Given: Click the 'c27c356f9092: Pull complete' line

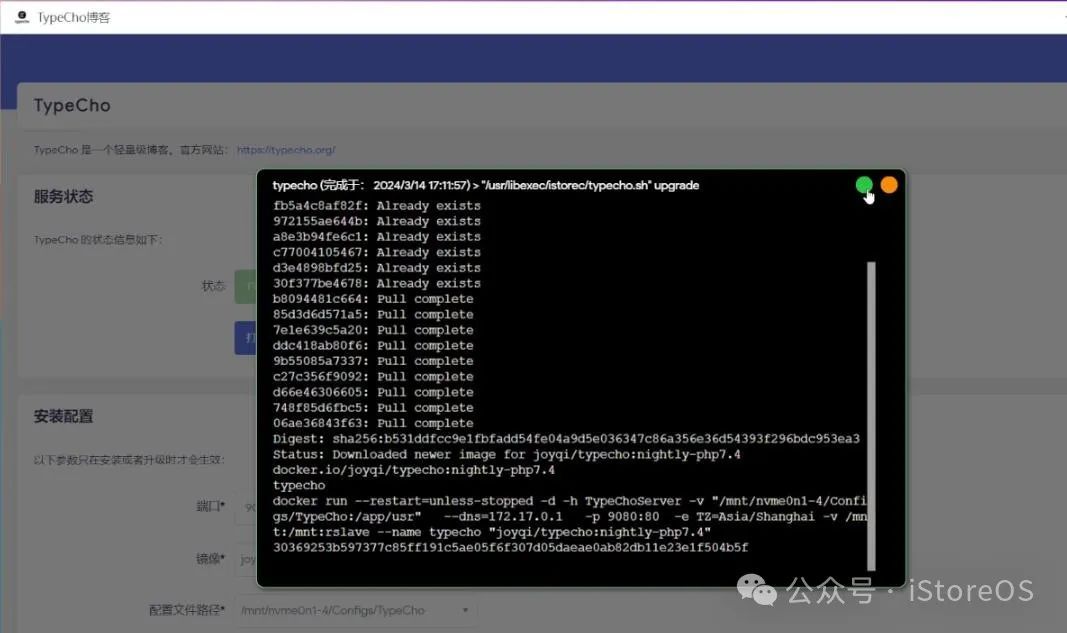Looking at the screenshot, I should [373, 376].
